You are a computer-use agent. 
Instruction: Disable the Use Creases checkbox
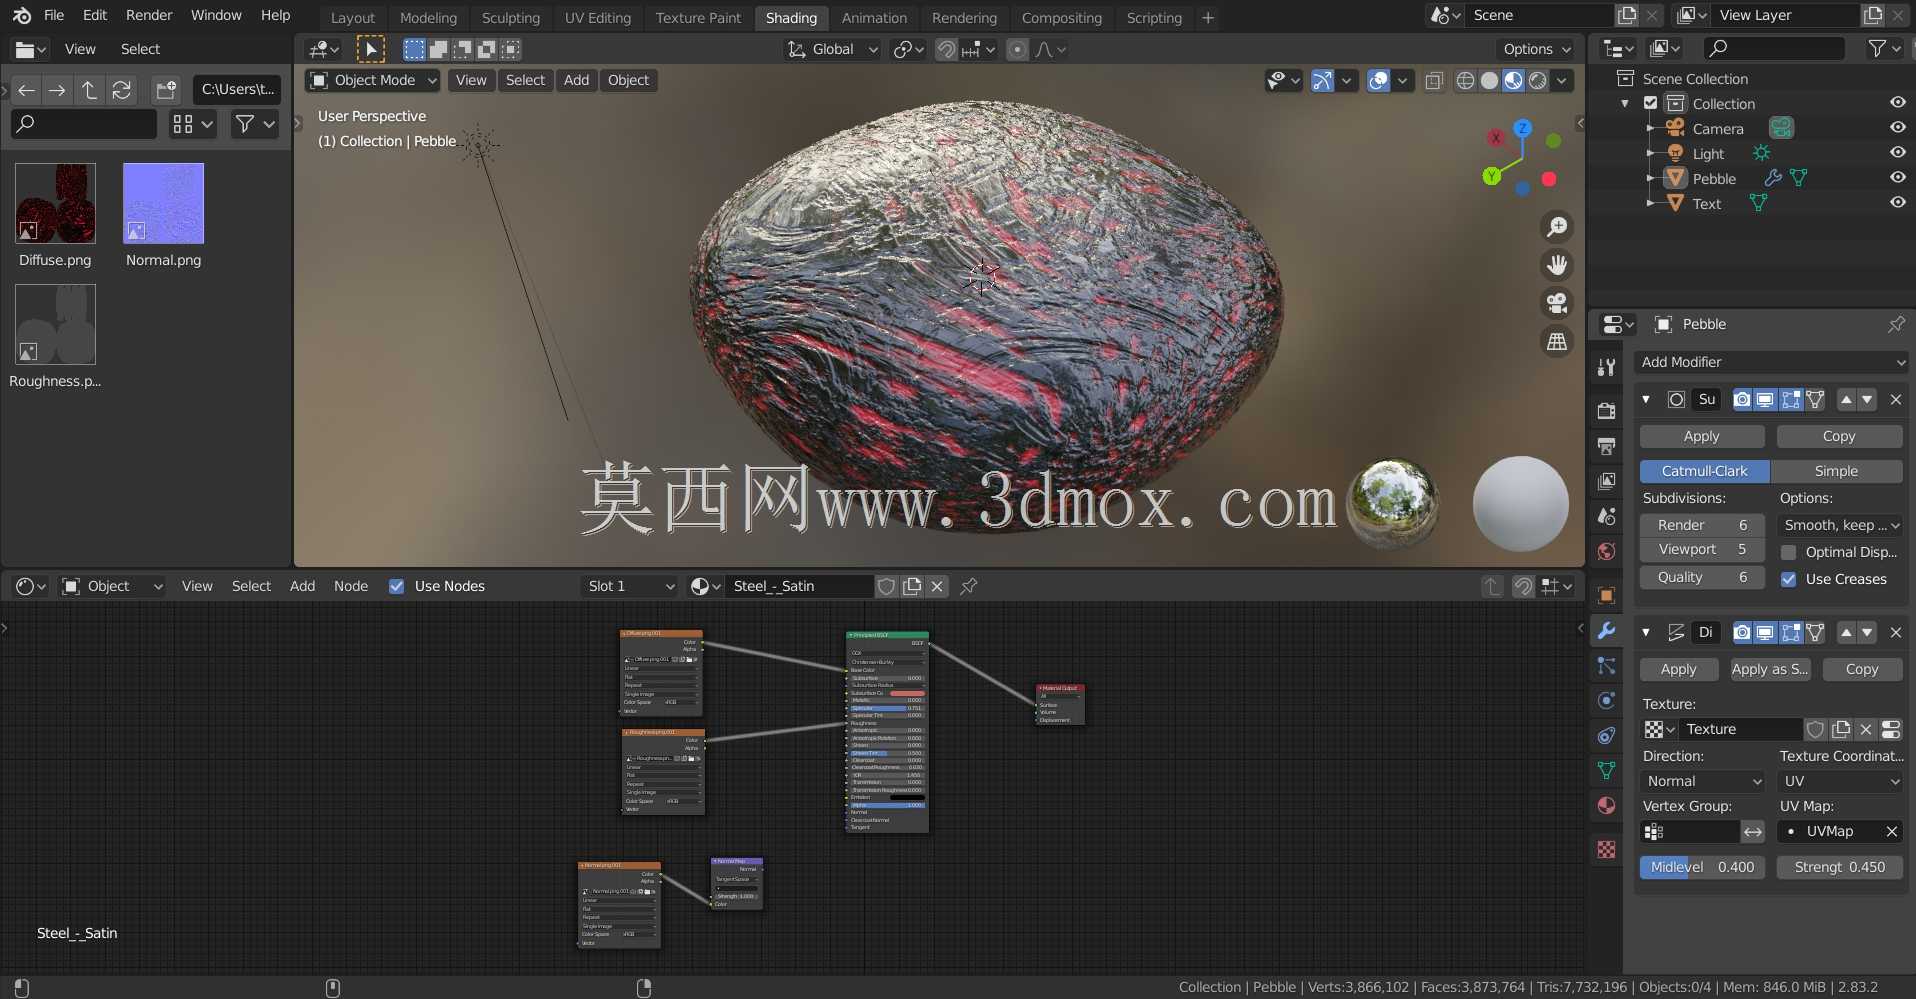1788,579
